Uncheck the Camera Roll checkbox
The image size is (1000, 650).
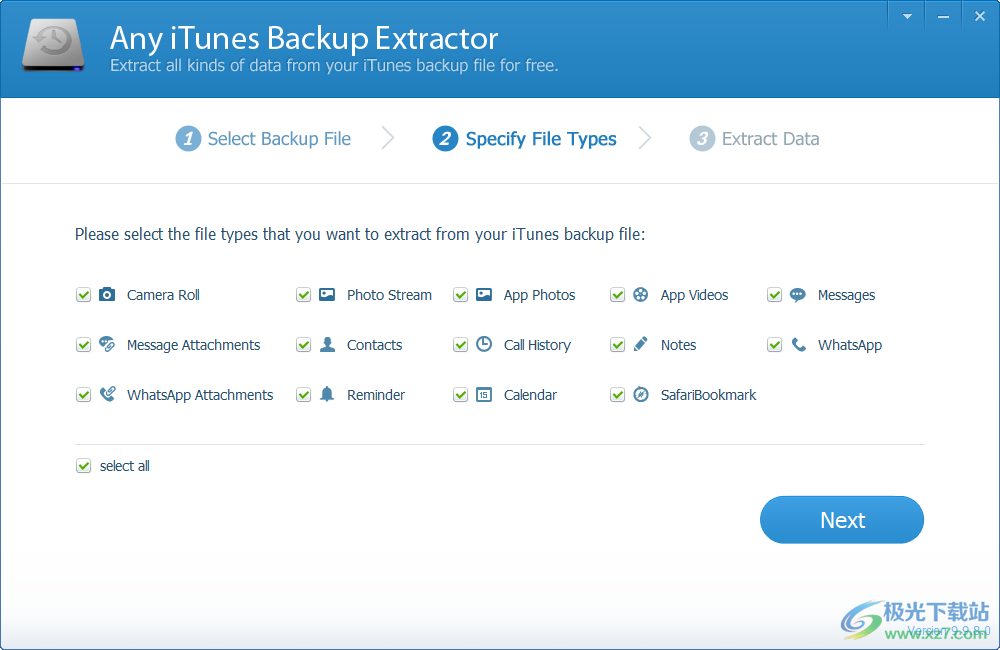pyautogui.click(x=84, y=295)
